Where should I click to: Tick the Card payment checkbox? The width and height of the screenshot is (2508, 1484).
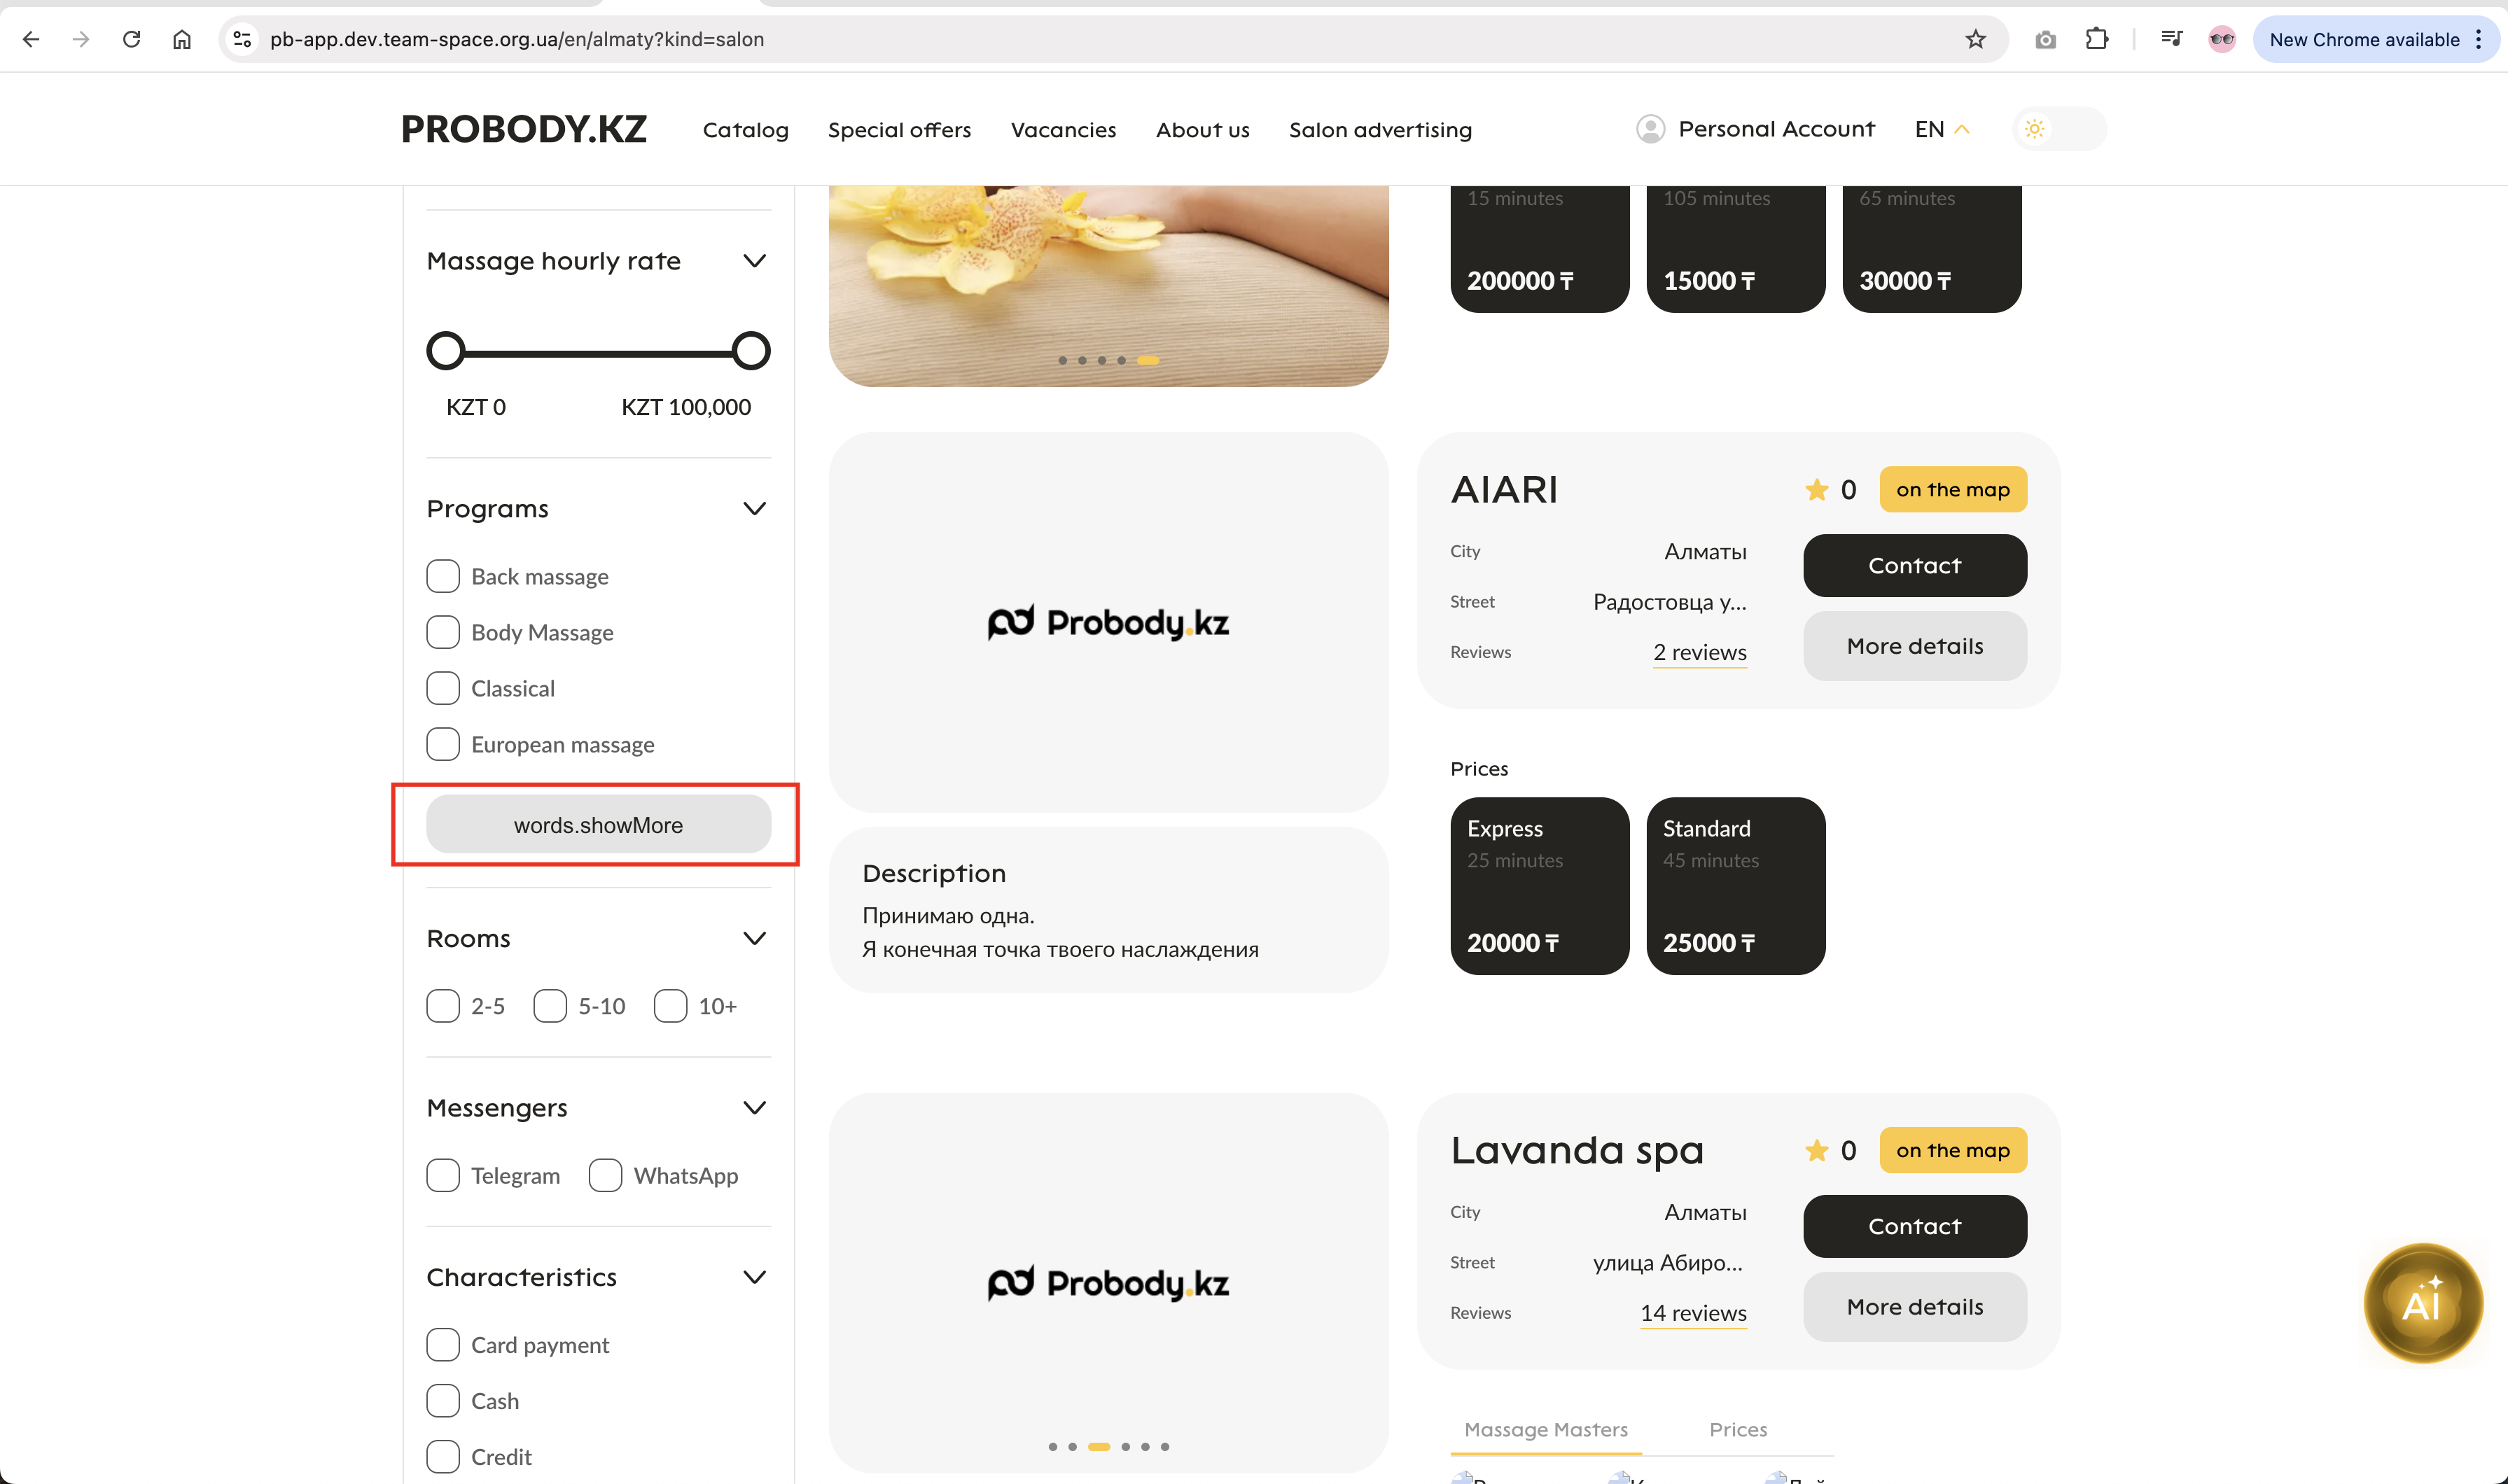443,1344
